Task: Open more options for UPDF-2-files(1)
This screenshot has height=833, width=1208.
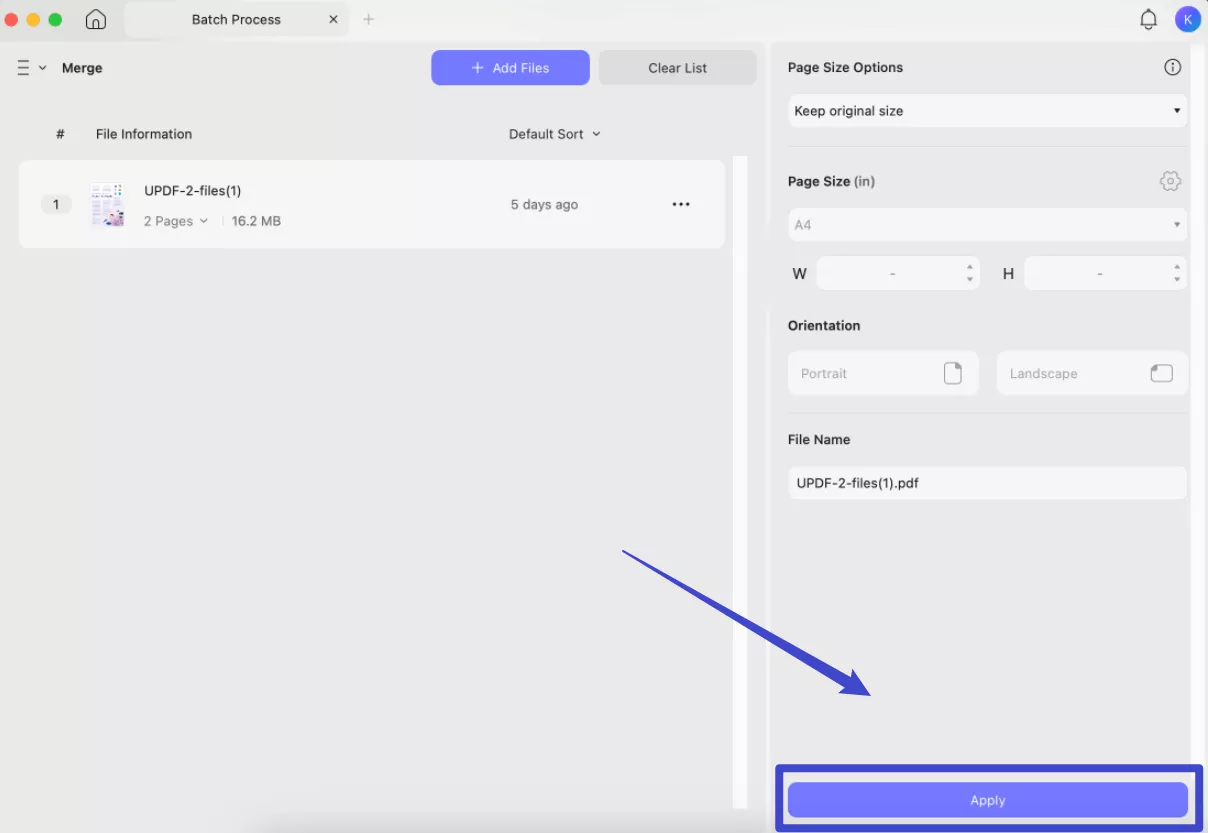Action: (681, 204)
